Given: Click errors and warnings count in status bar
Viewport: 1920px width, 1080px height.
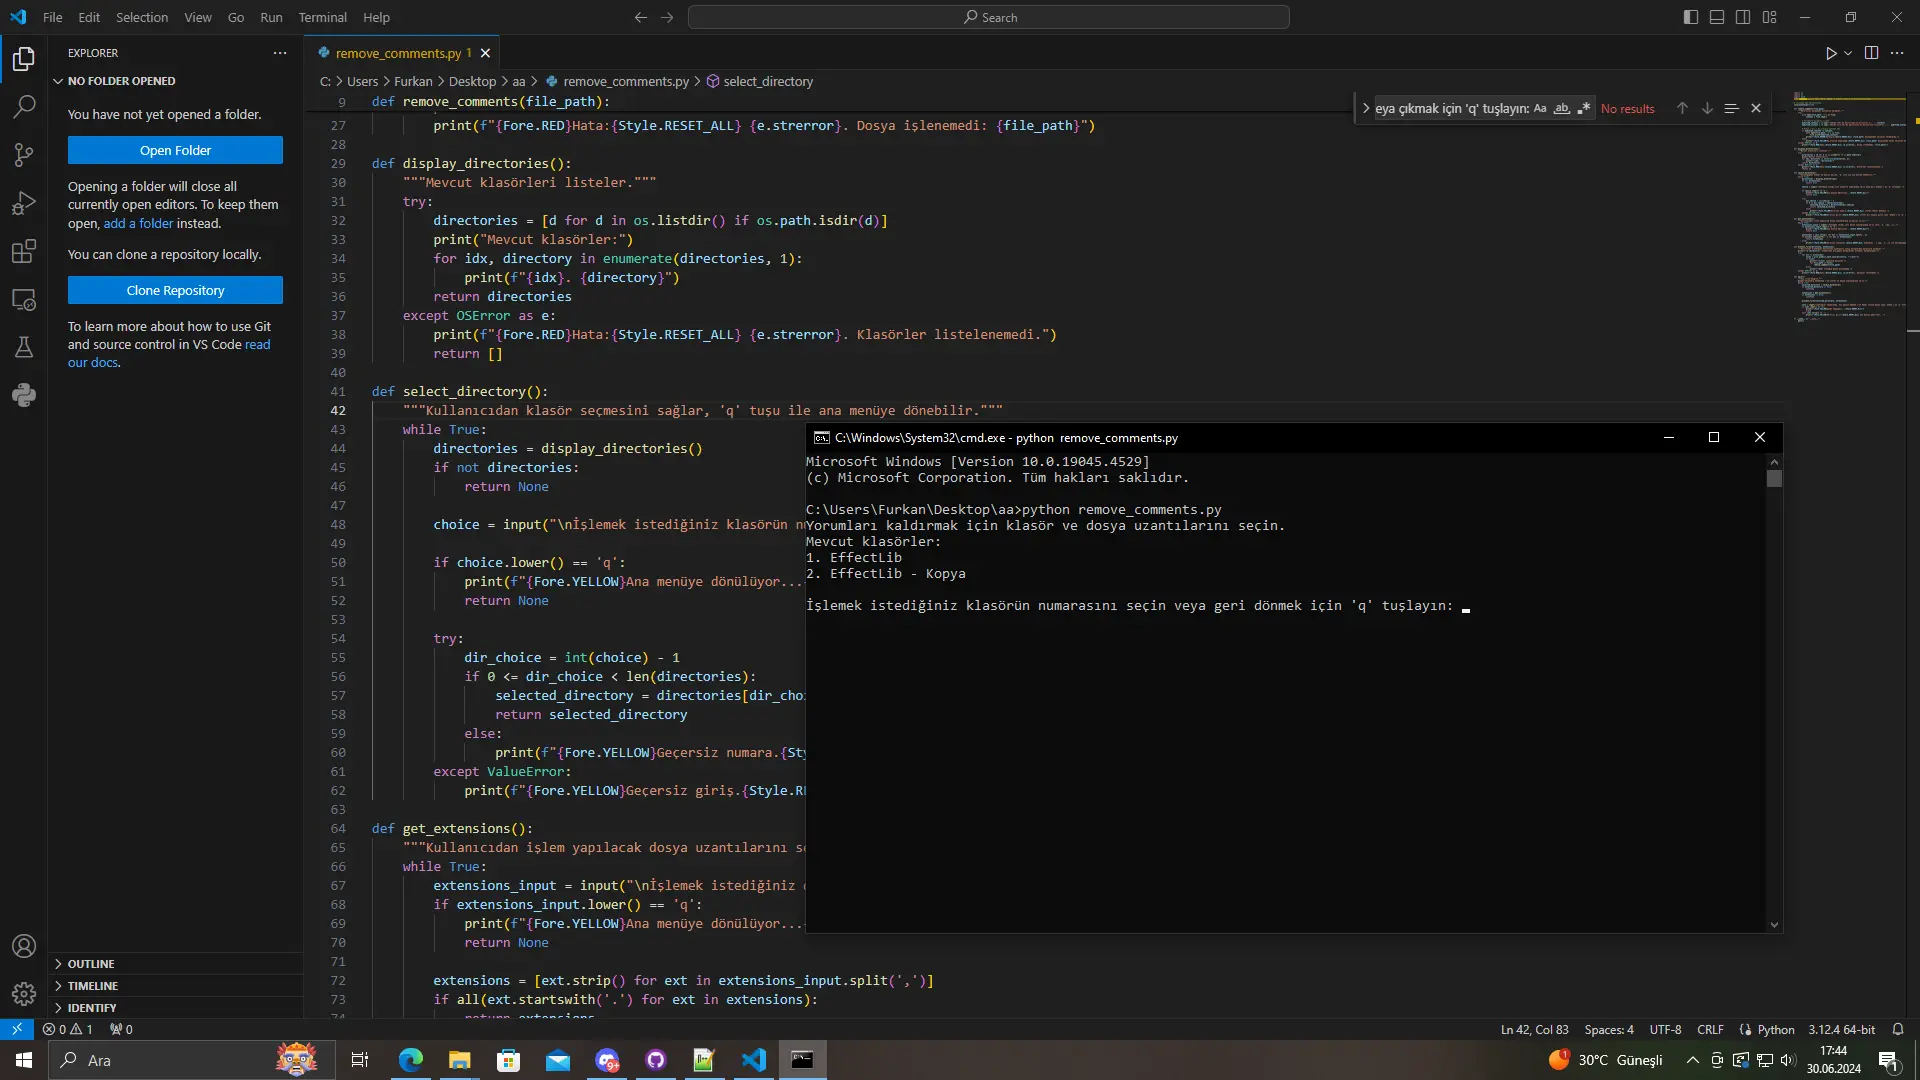Looking at the screenshot, I should click(68, 1029).
